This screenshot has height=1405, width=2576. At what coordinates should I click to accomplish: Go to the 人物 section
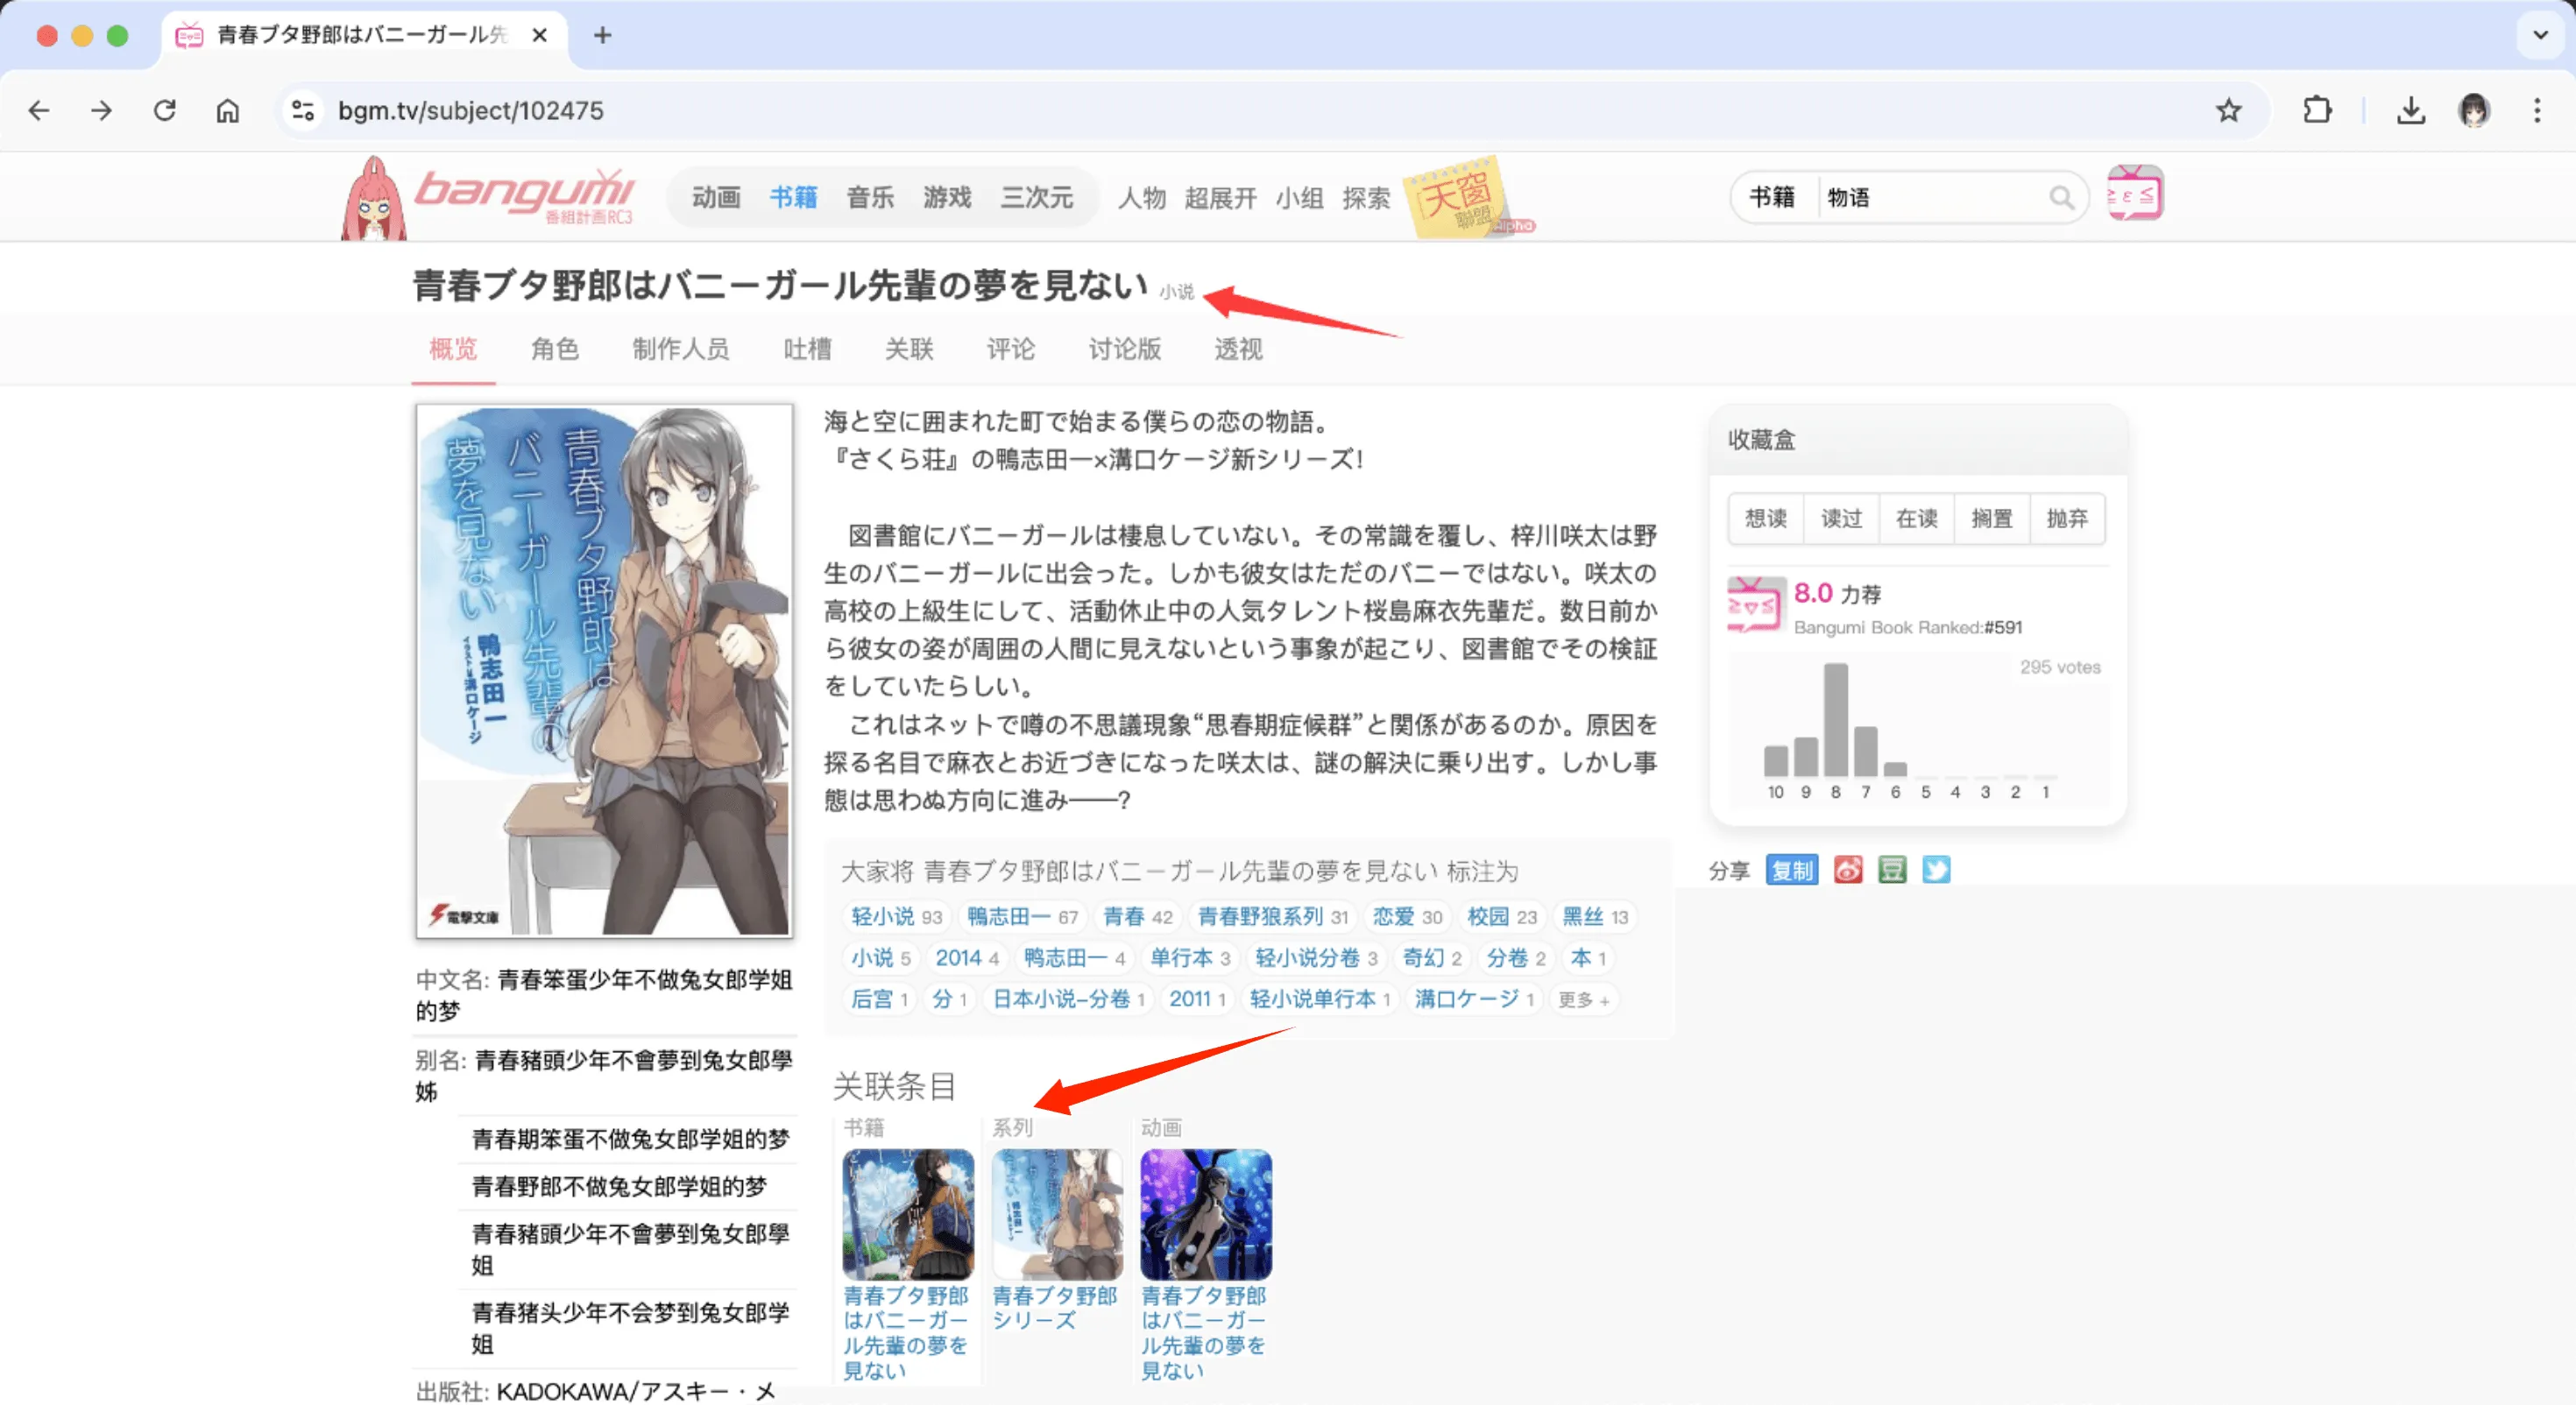pyautogui.click(x=1141, y=198)
